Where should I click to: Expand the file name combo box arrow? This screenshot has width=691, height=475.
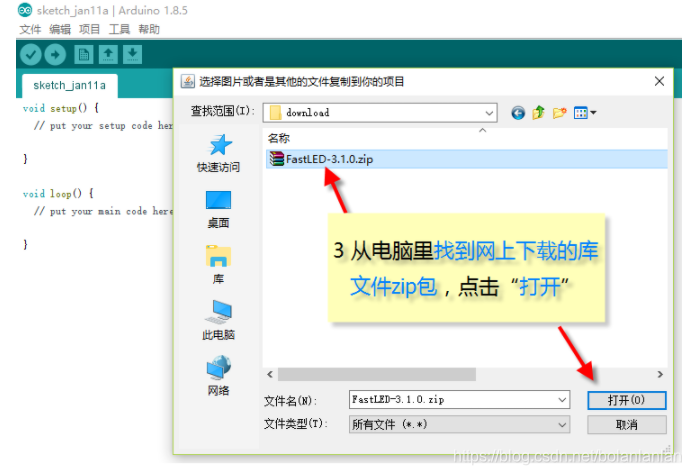(x=562, y=400)
